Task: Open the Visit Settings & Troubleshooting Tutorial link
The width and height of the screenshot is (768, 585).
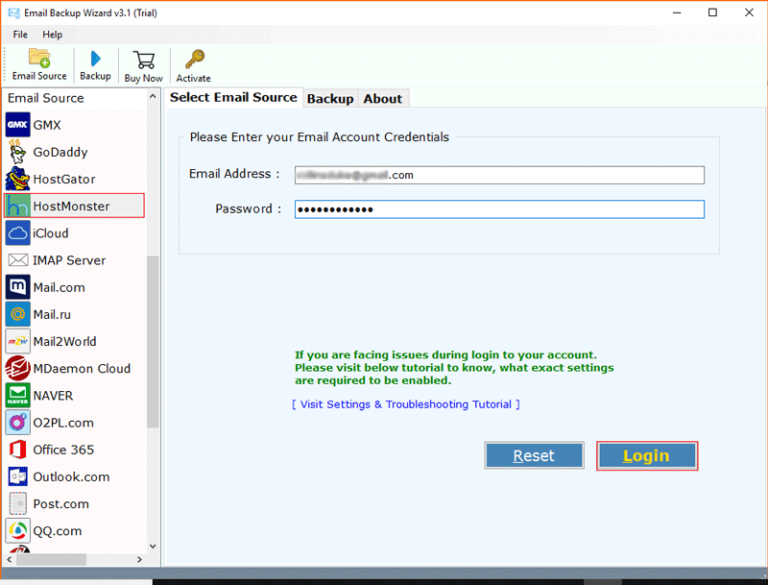Action: click(x=406, y=404)
